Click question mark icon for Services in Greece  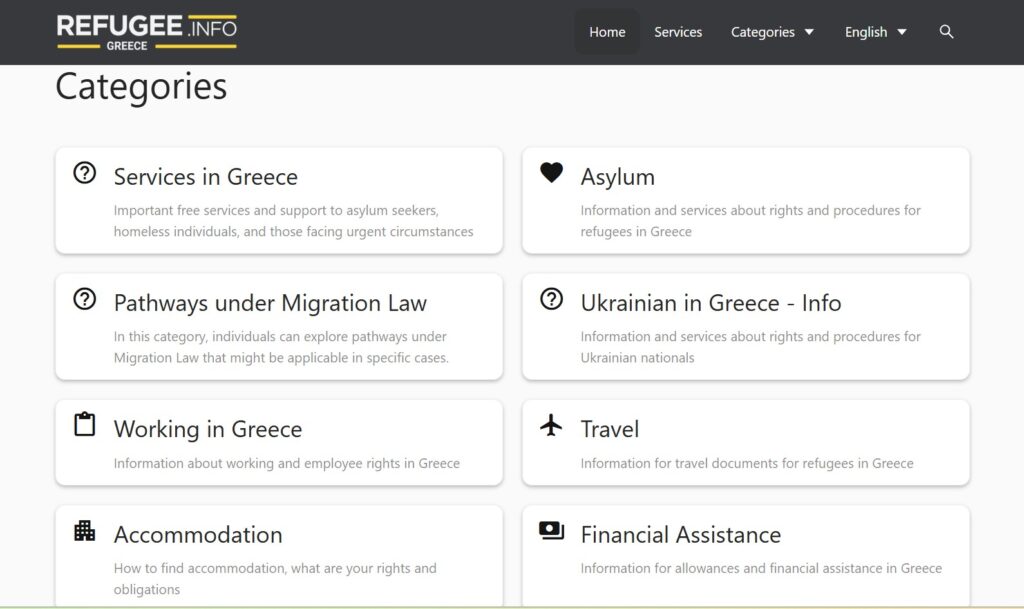click(85, 173)
